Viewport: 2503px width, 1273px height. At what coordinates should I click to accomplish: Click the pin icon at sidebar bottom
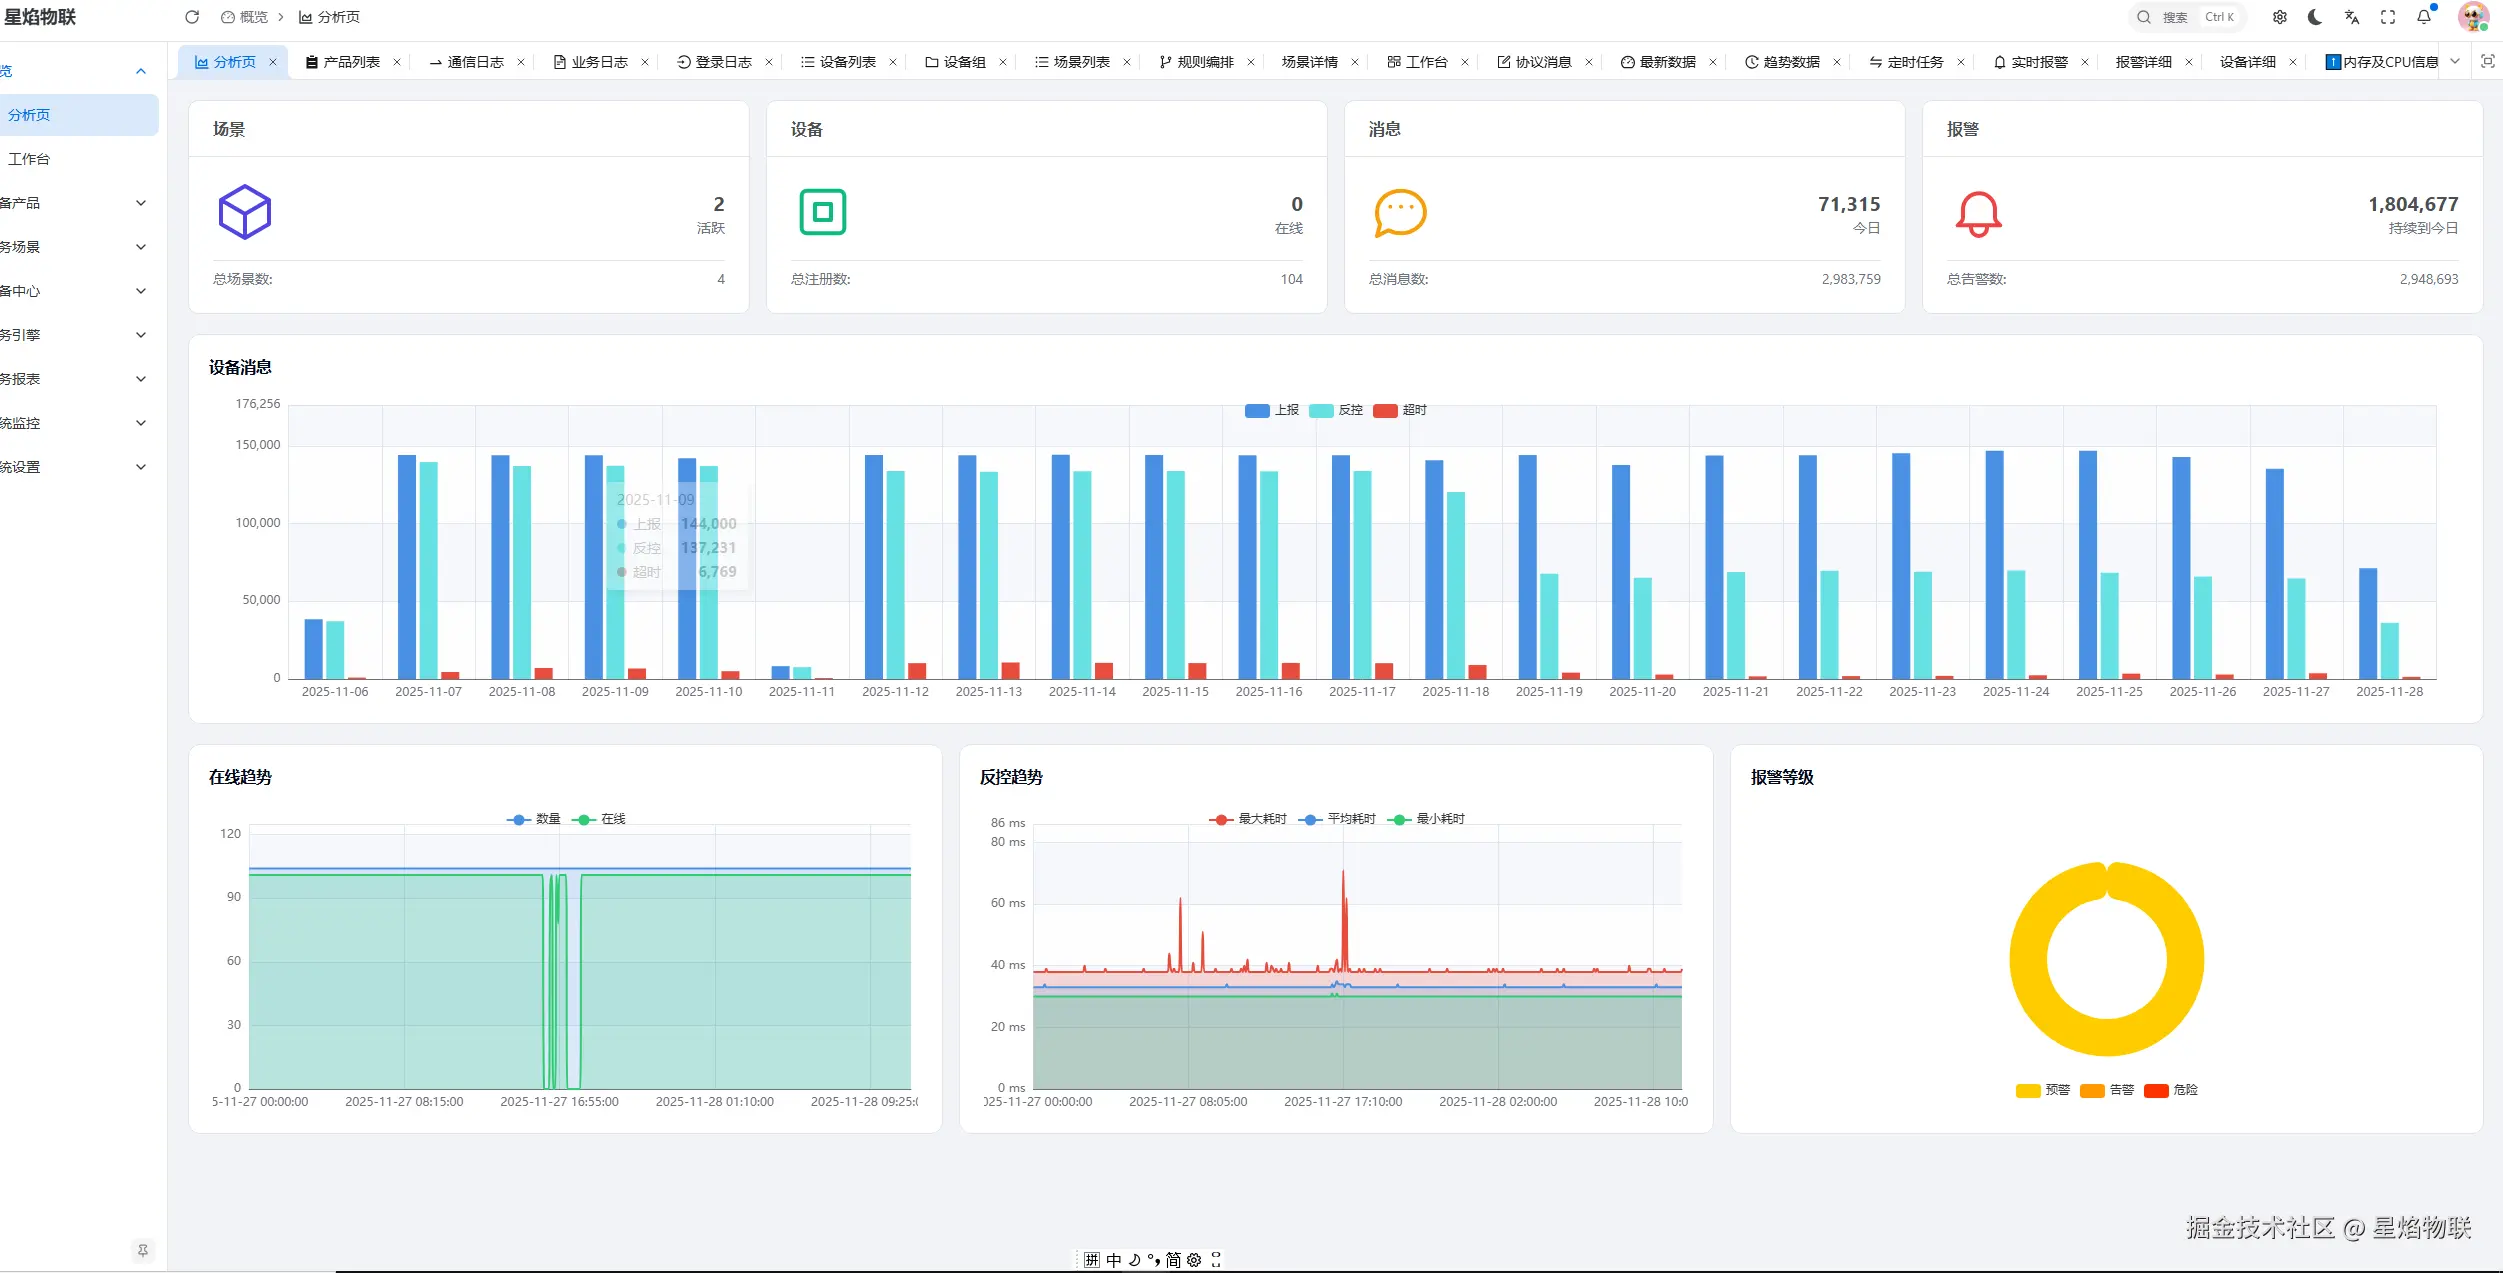point(143,1250)
